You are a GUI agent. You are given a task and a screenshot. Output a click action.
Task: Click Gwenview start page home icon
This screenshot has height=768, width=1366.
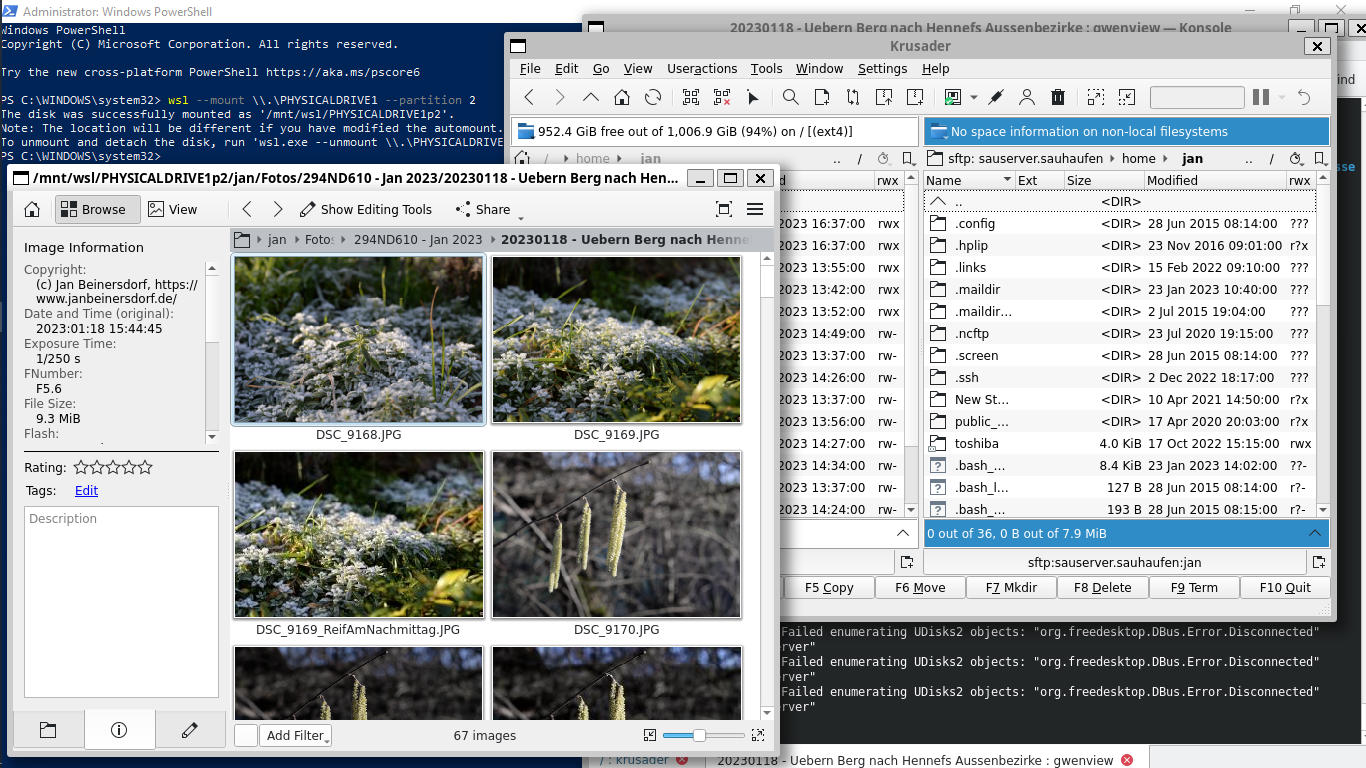(32, 209)
